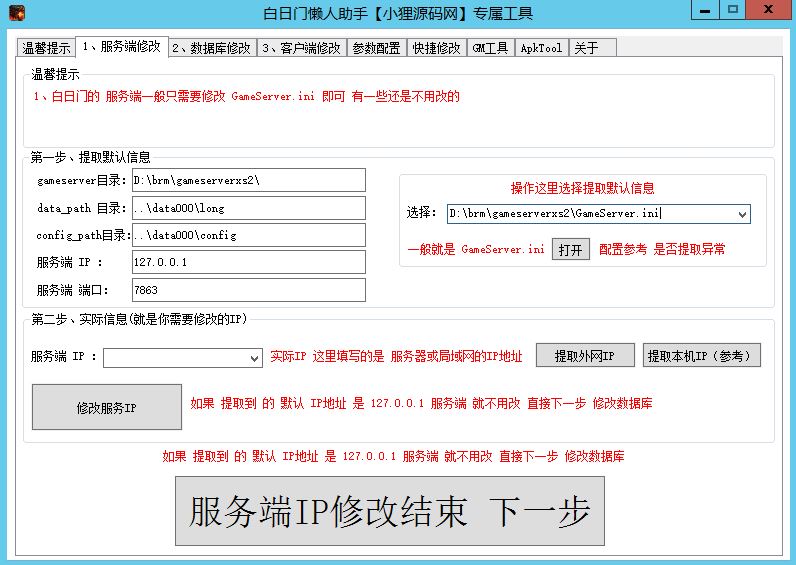The height and width of the screenshot is (565, 796).
Task: Click the 服务端 端口 field showing 7863
Action: [248, 290]
